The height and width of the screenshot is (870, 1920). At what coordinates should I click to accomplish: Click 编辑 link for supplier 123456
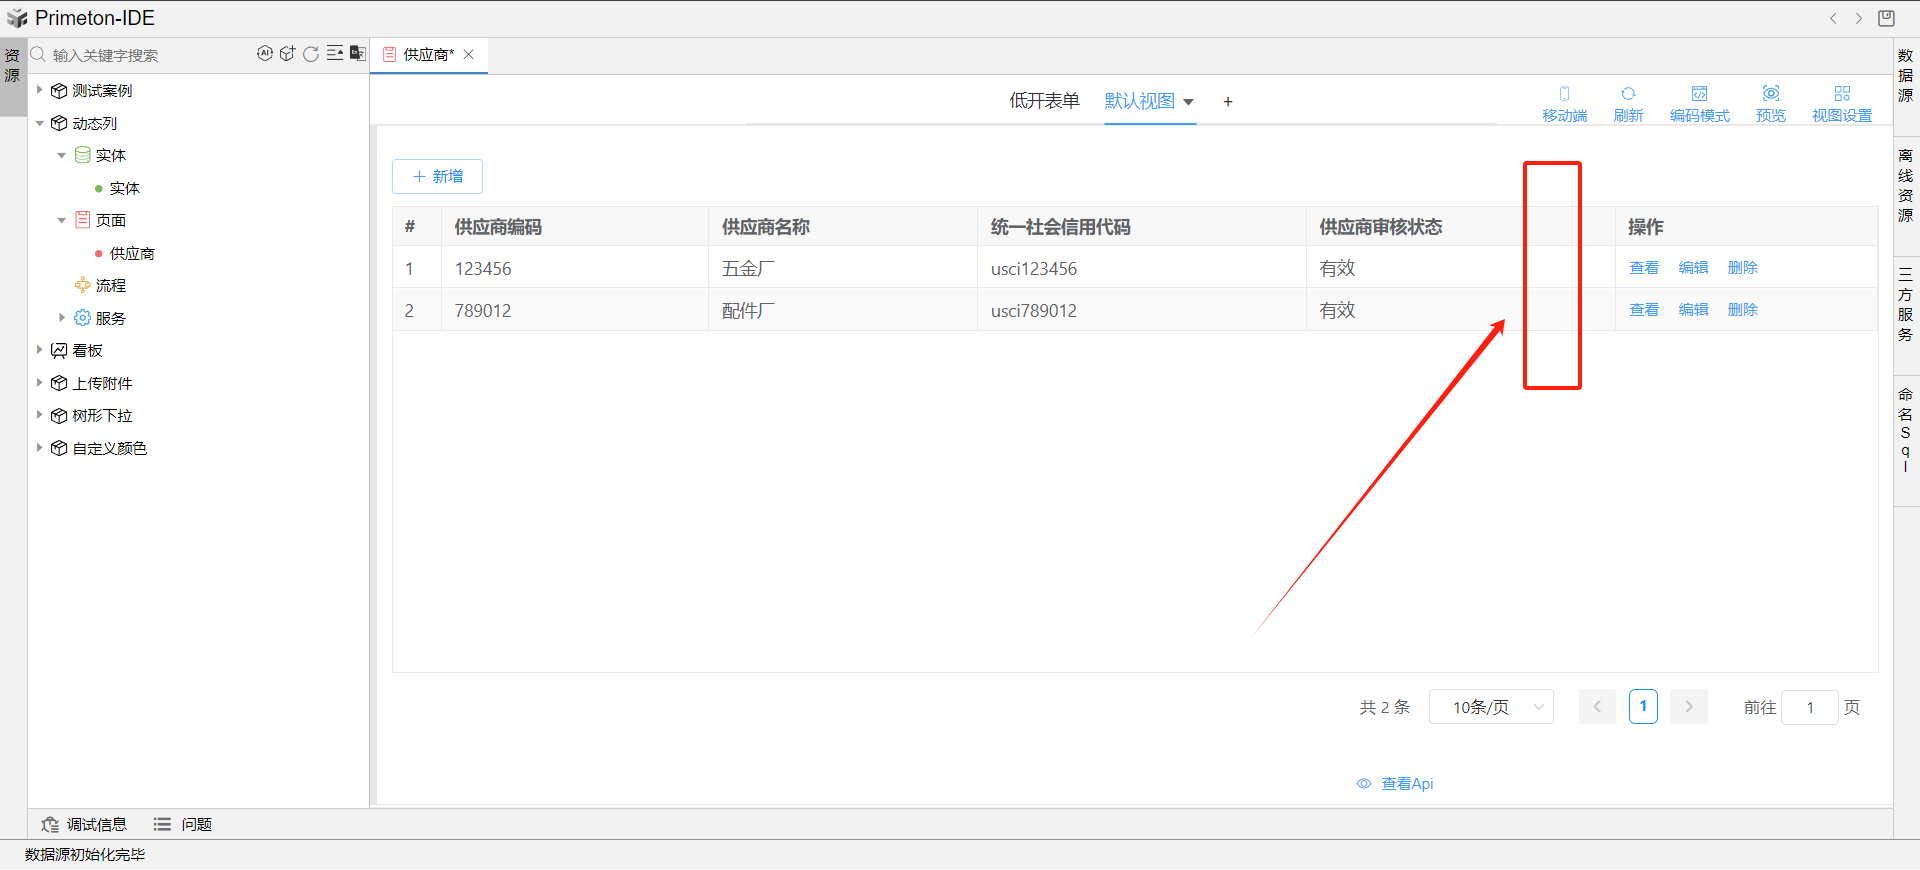click(1693, 268)
